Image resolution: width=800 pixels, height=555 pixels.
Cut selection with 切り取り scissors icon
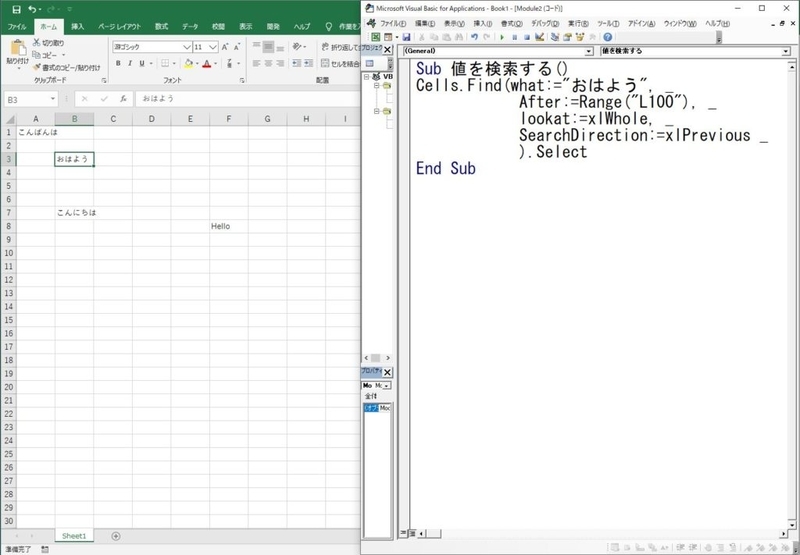tap(37, 43)
